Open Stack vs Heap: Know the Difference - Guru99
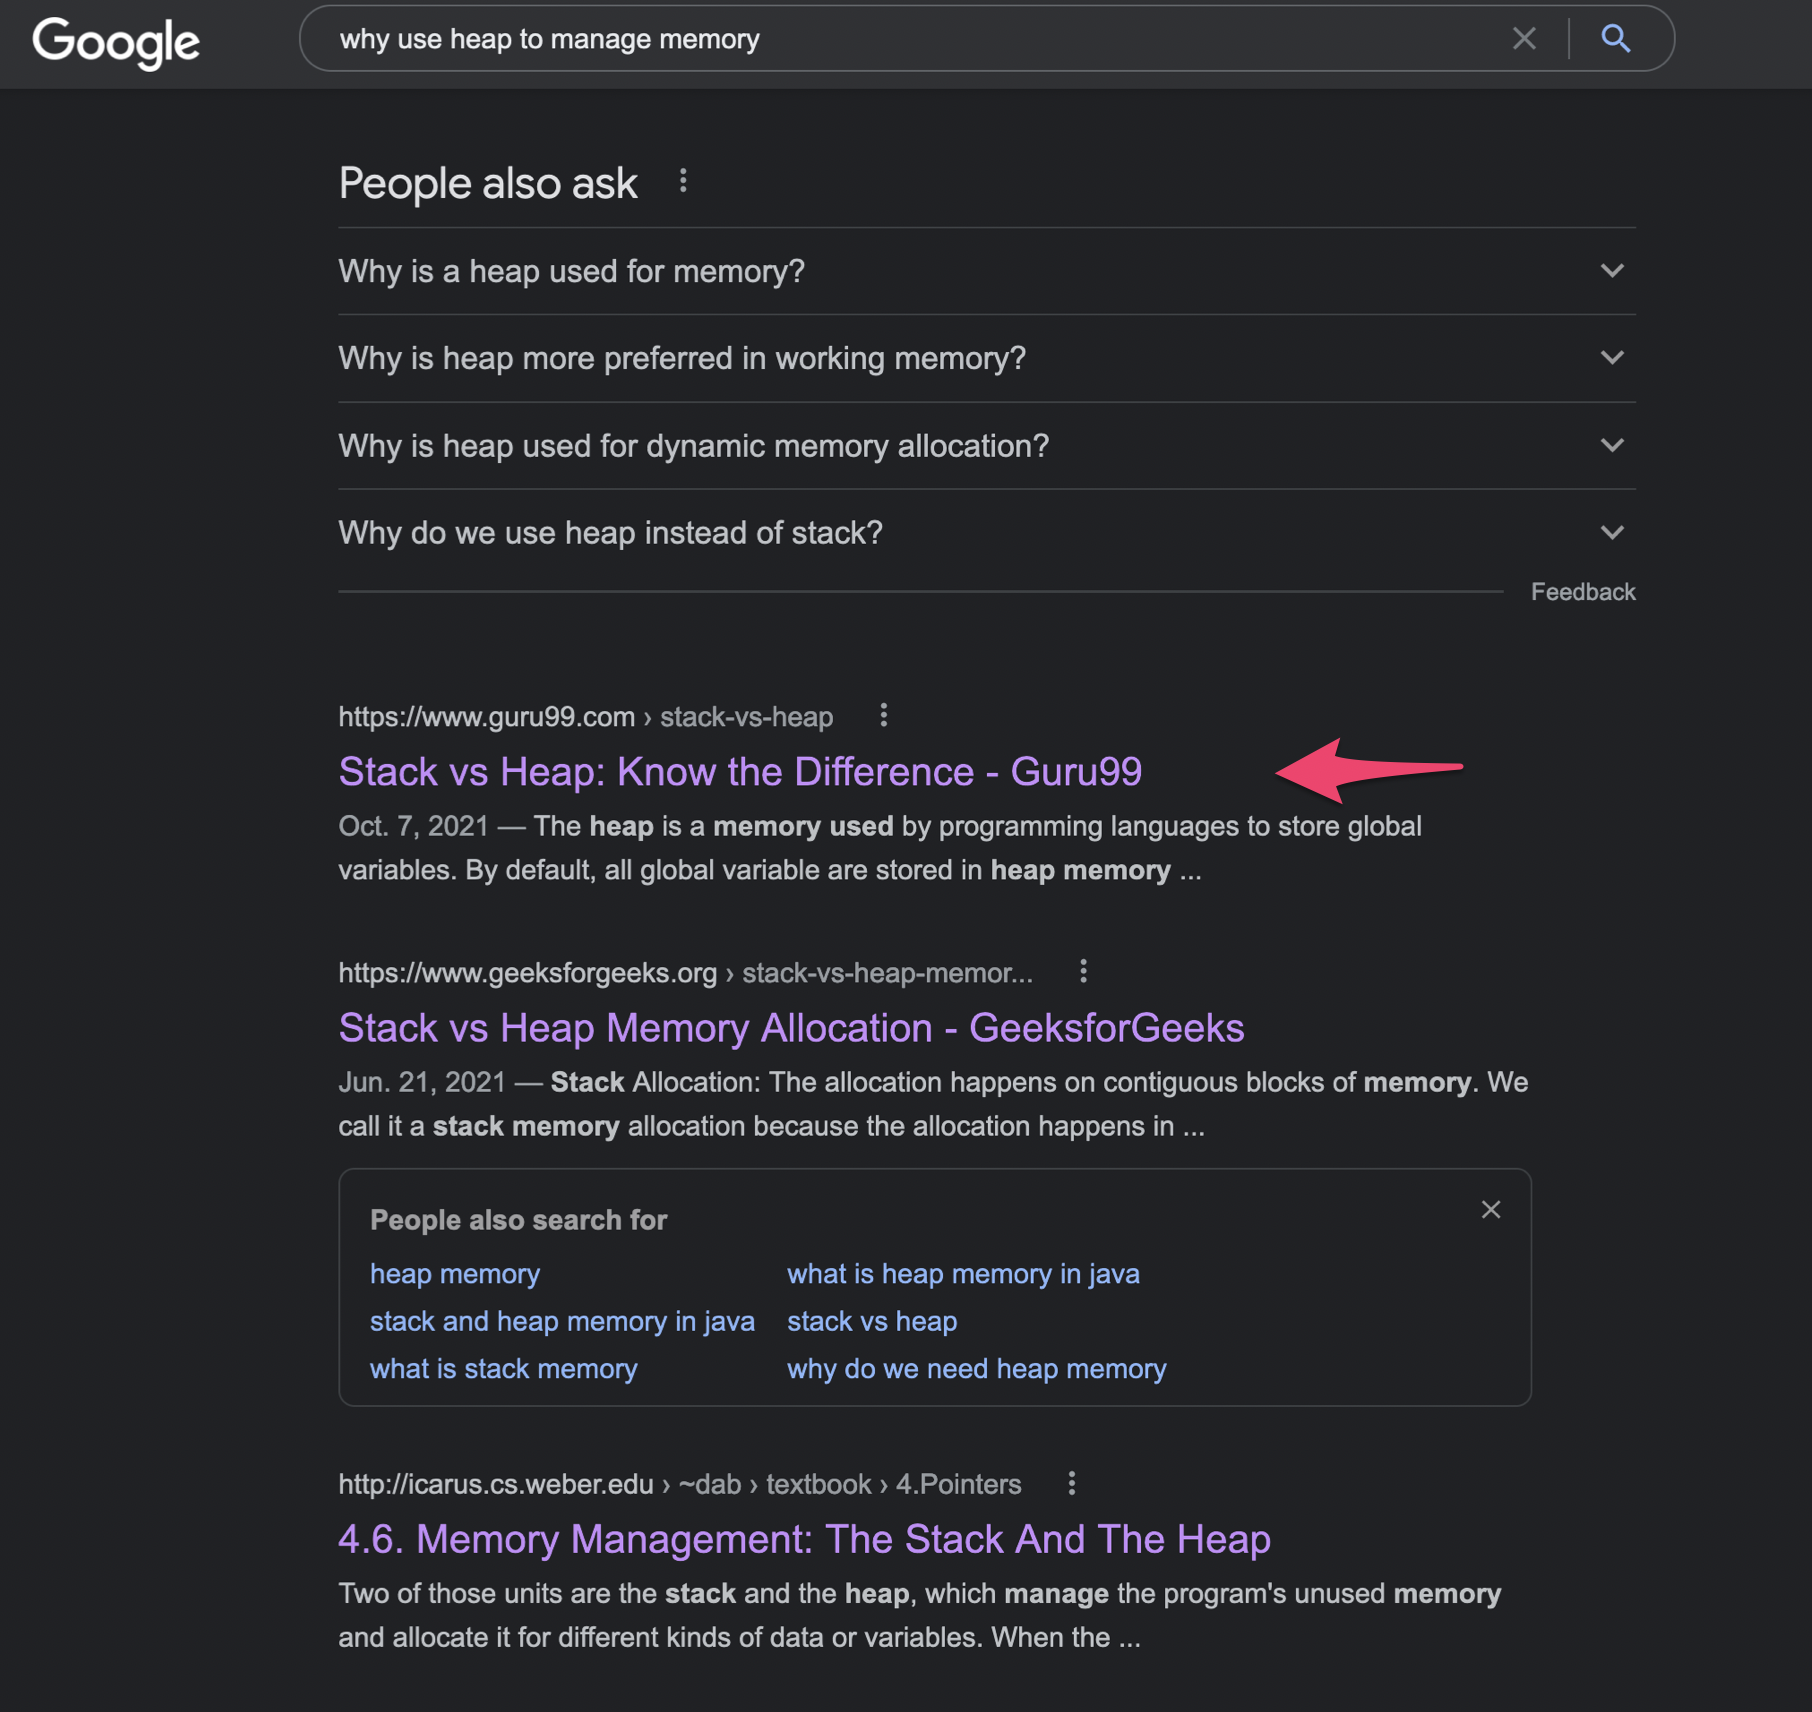The image size is (1812, 1712). tap(740, 772)
